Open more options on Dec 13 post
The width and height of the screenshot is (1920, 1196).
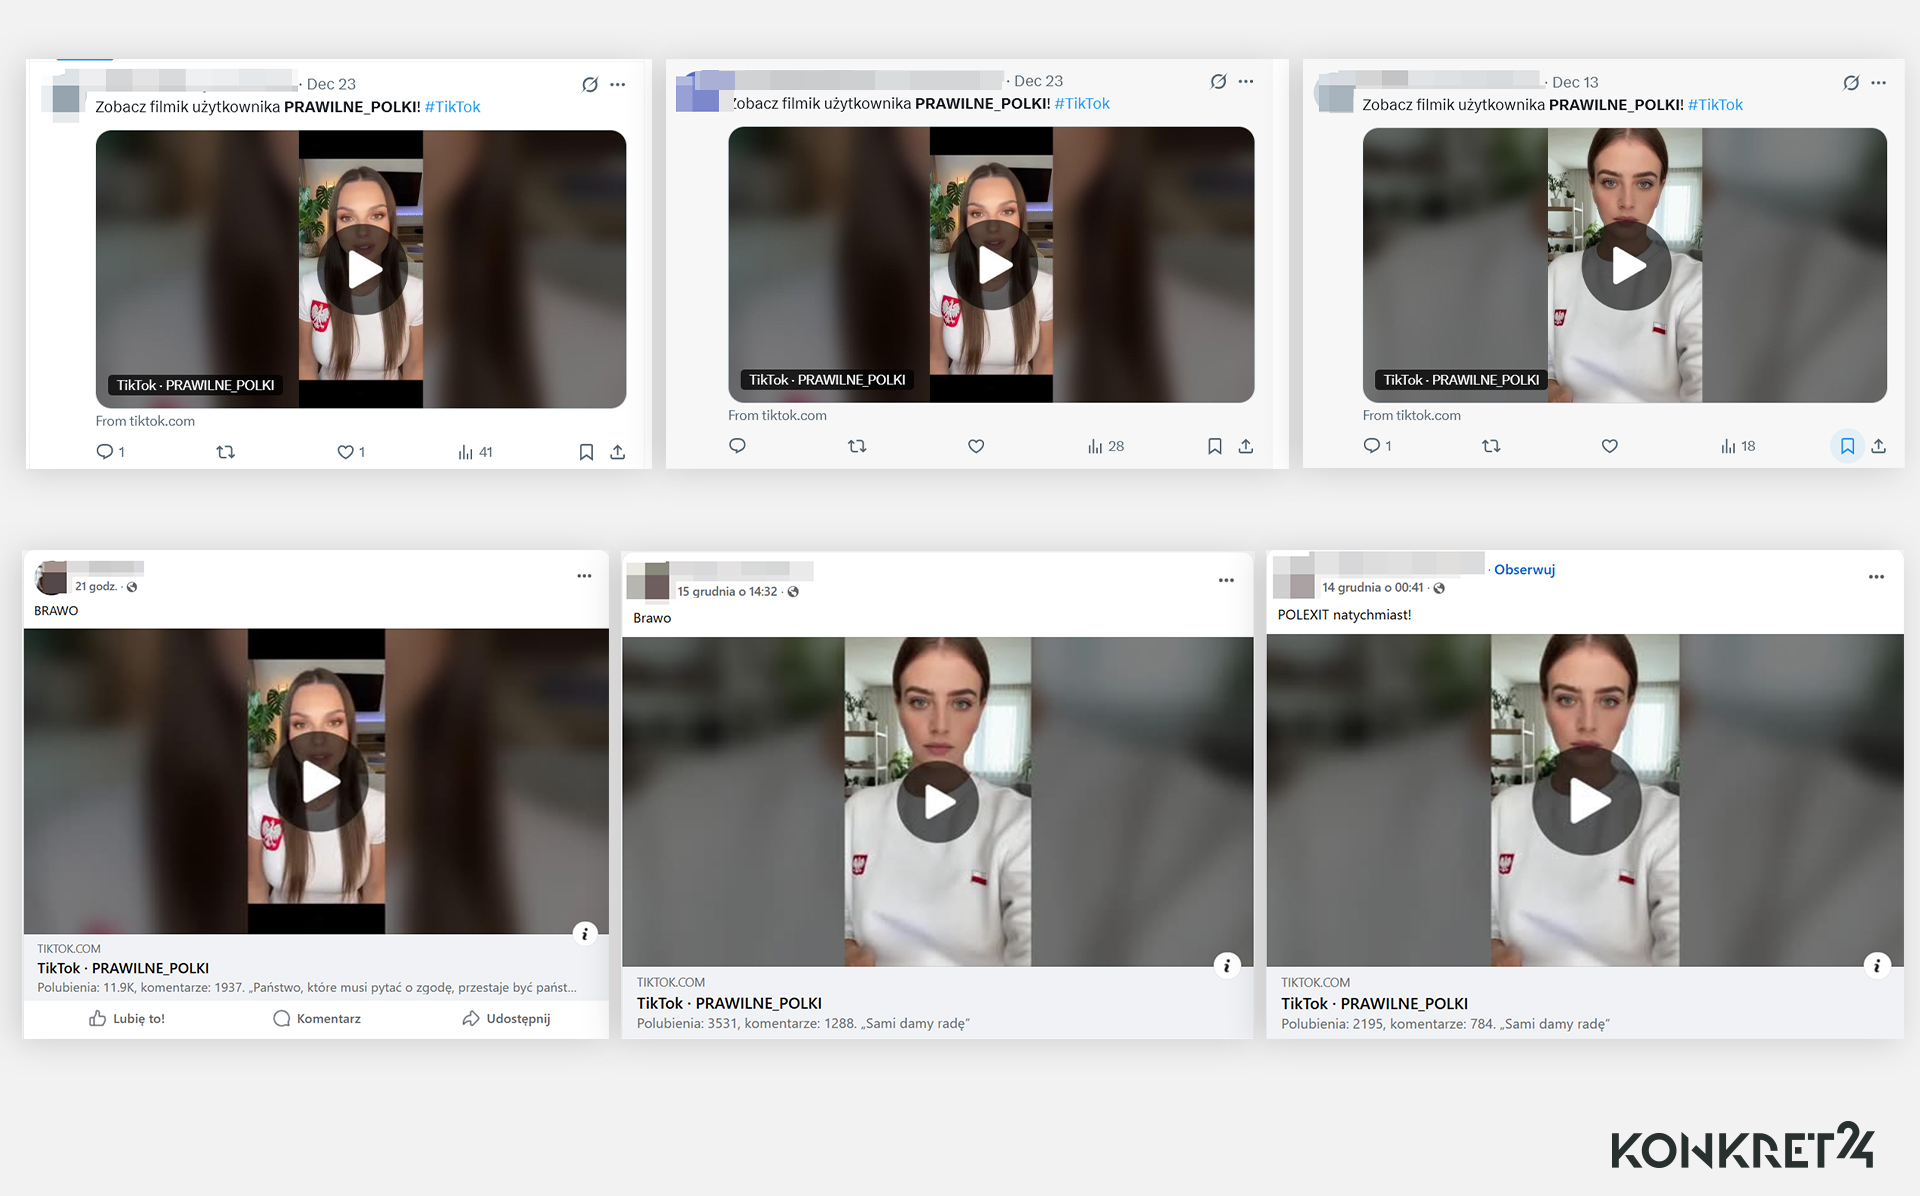click(1878, 83)
